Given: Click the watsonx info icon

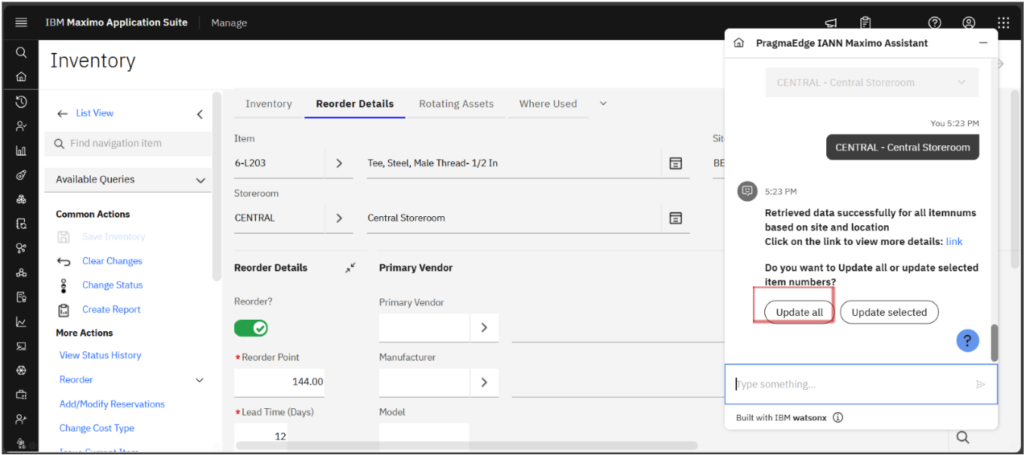Looking at the screenshot, I should [838, 418].
